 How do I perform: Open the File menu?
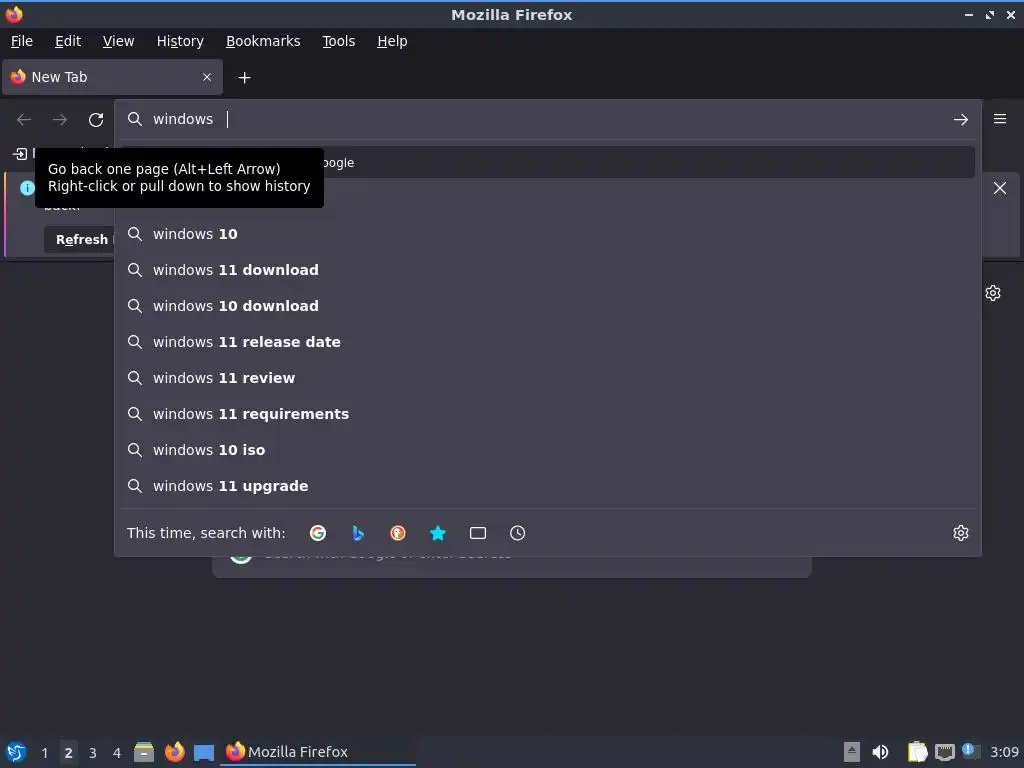pyautogui.click(x=22, y=41)
